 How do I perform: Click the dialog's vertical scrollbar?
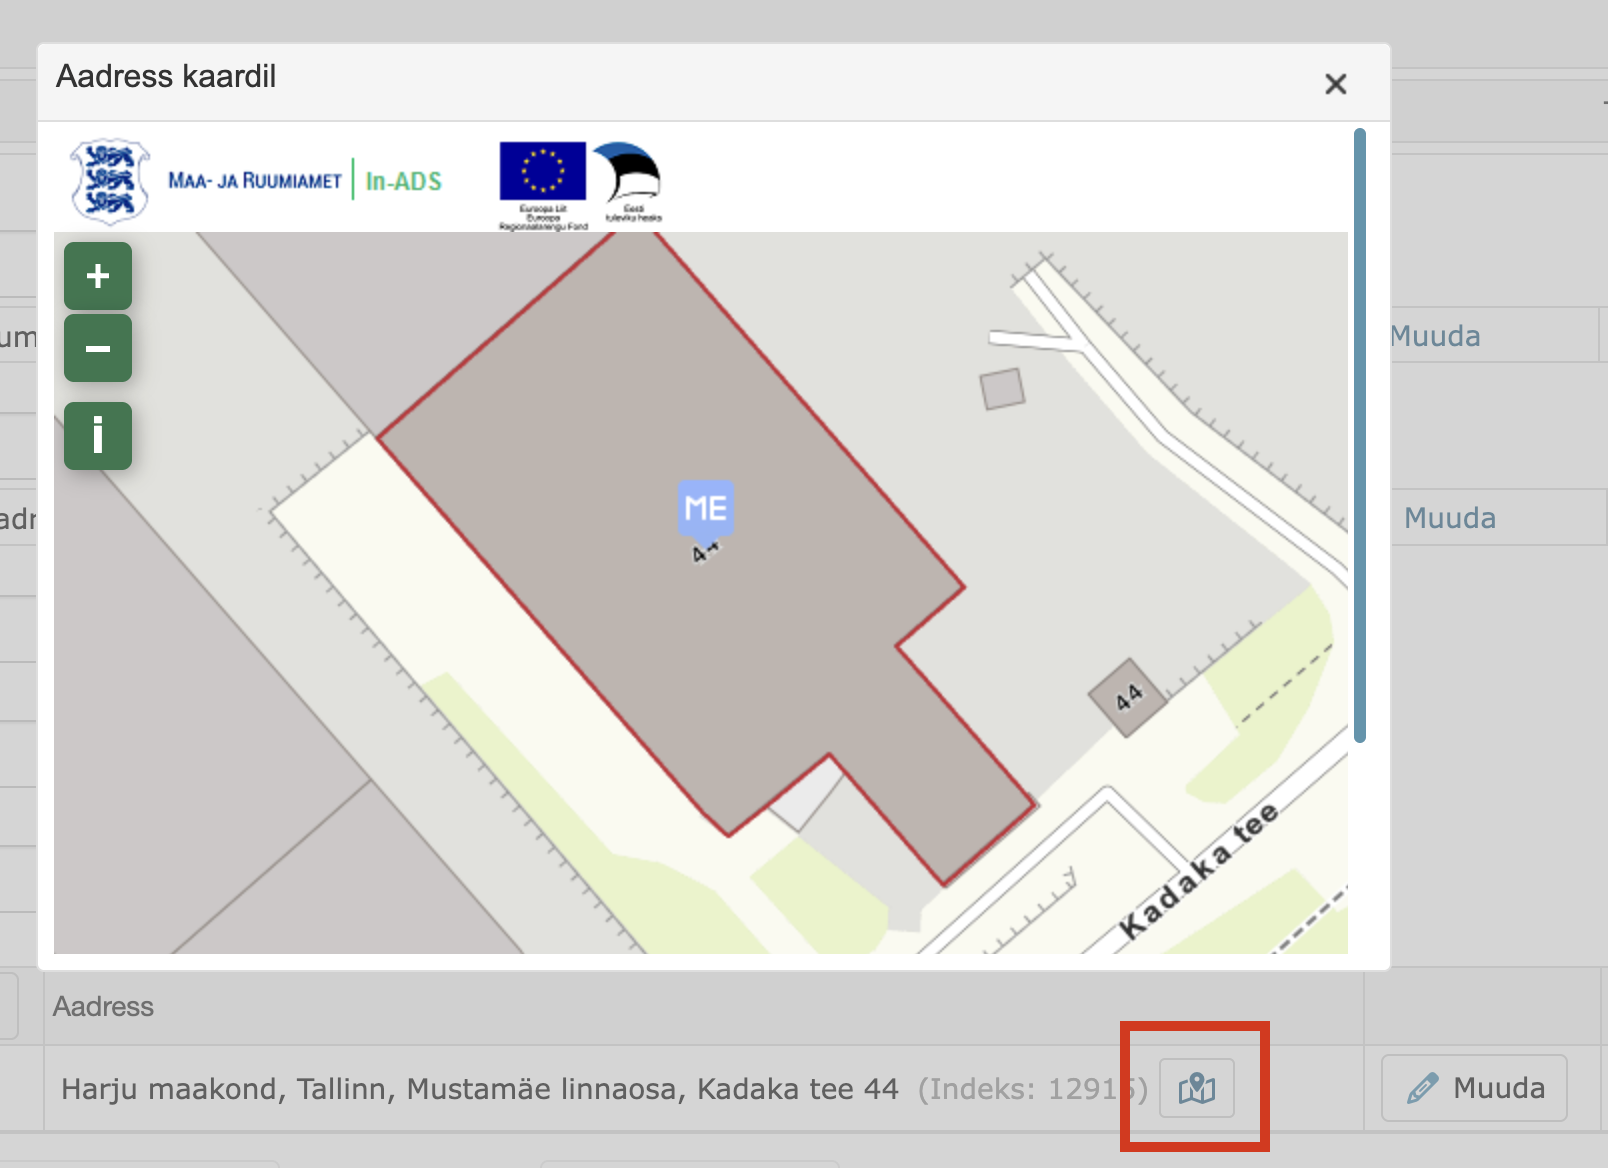tap(1359, 435)
